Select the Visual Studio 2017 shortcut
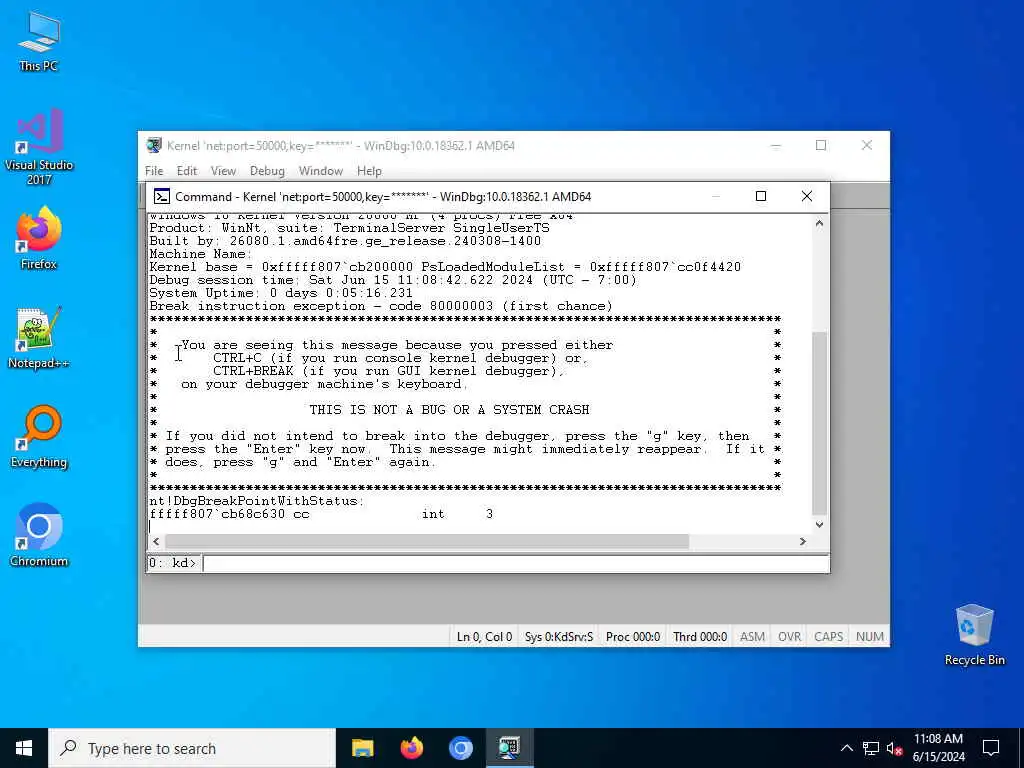 [x=39, y=146]
